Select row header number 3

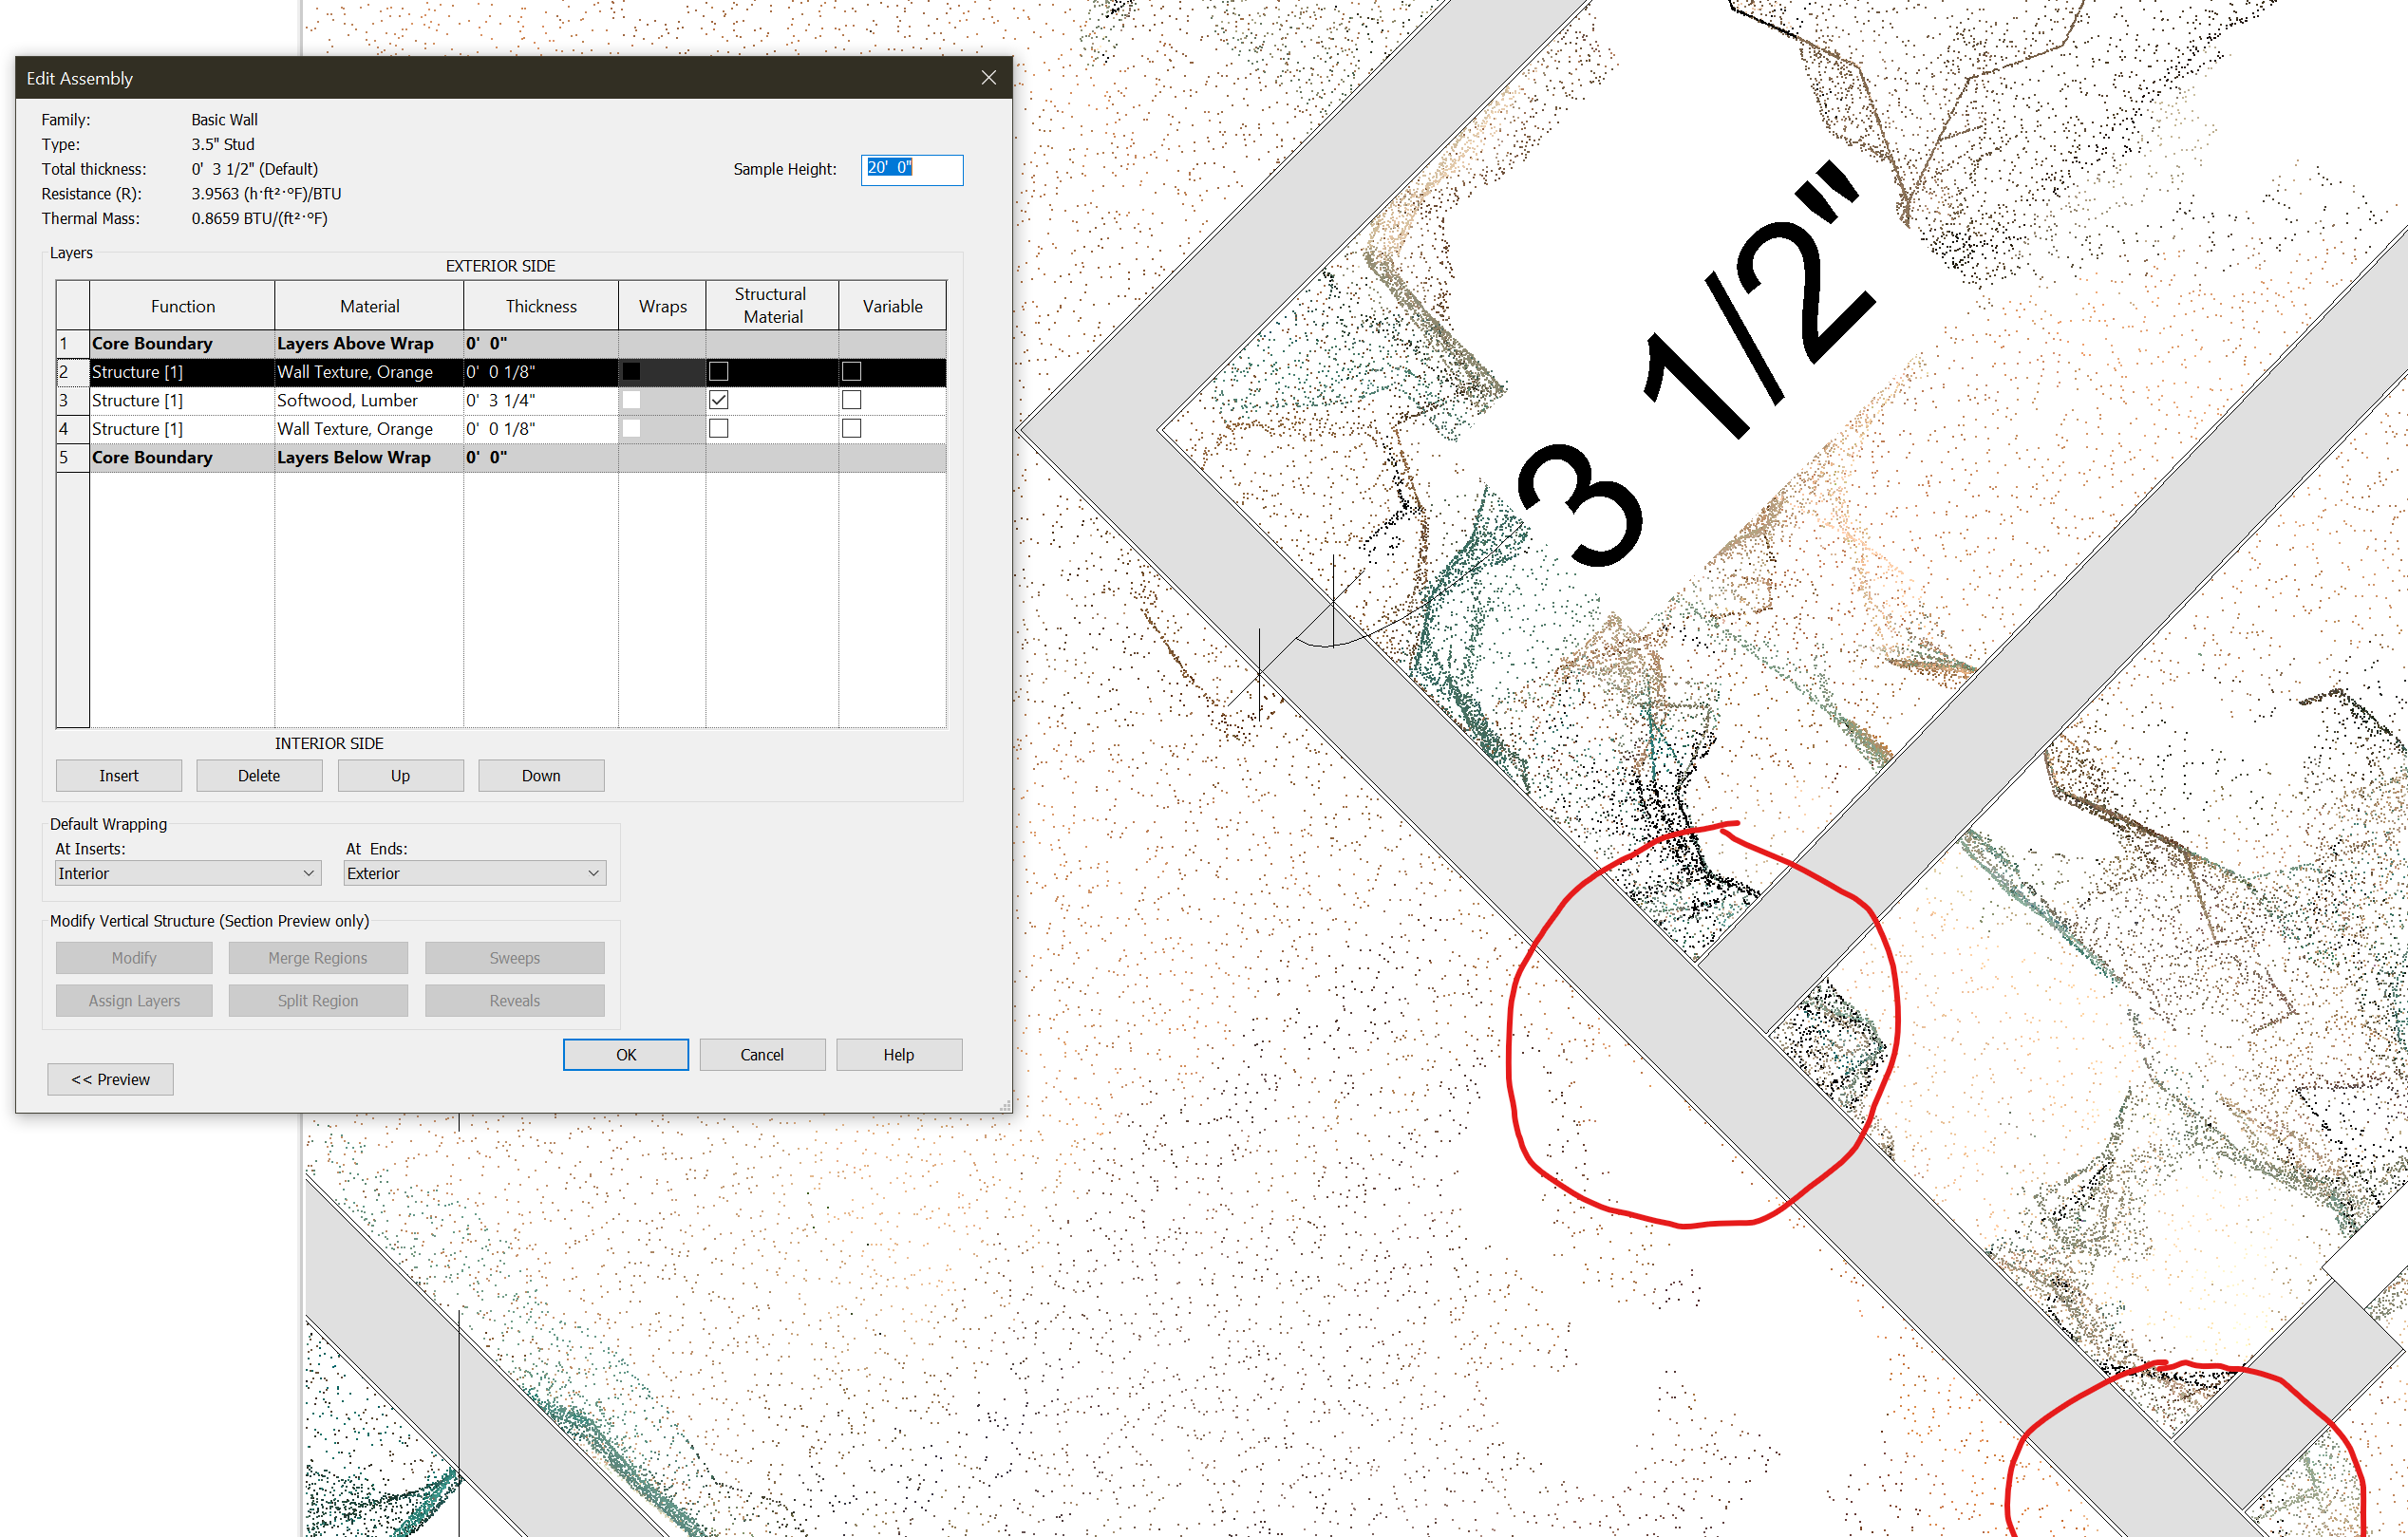[73, 400]
